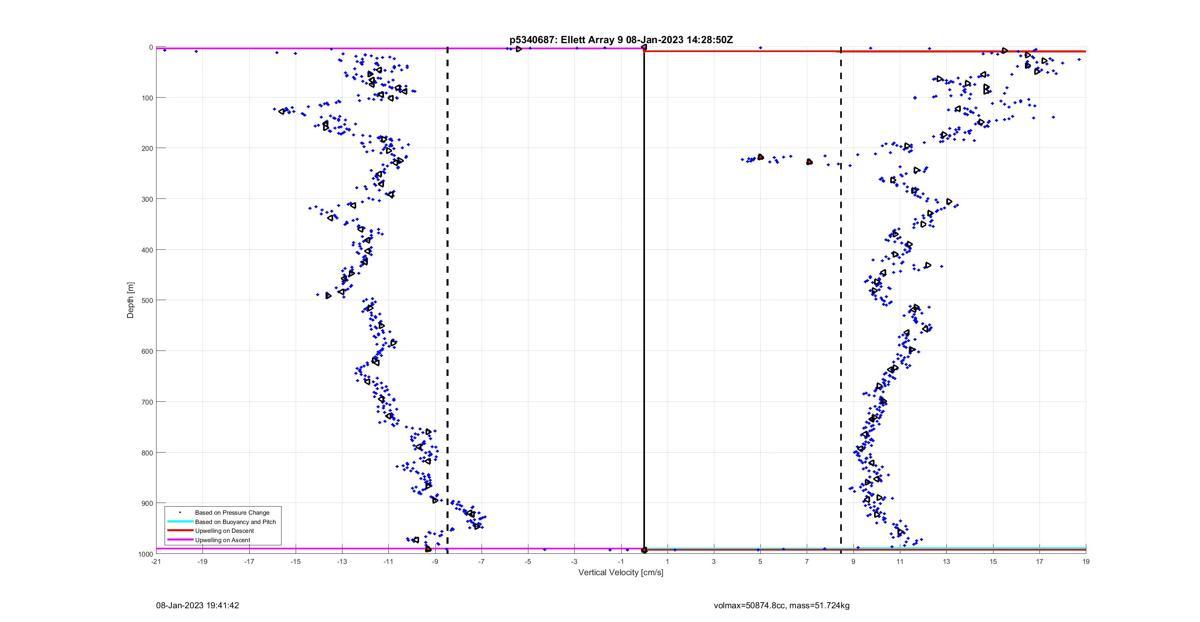Viewport: 1200px width, 622px height.
Task: Click x-axis tick label '3'
Action: [714, 561]
